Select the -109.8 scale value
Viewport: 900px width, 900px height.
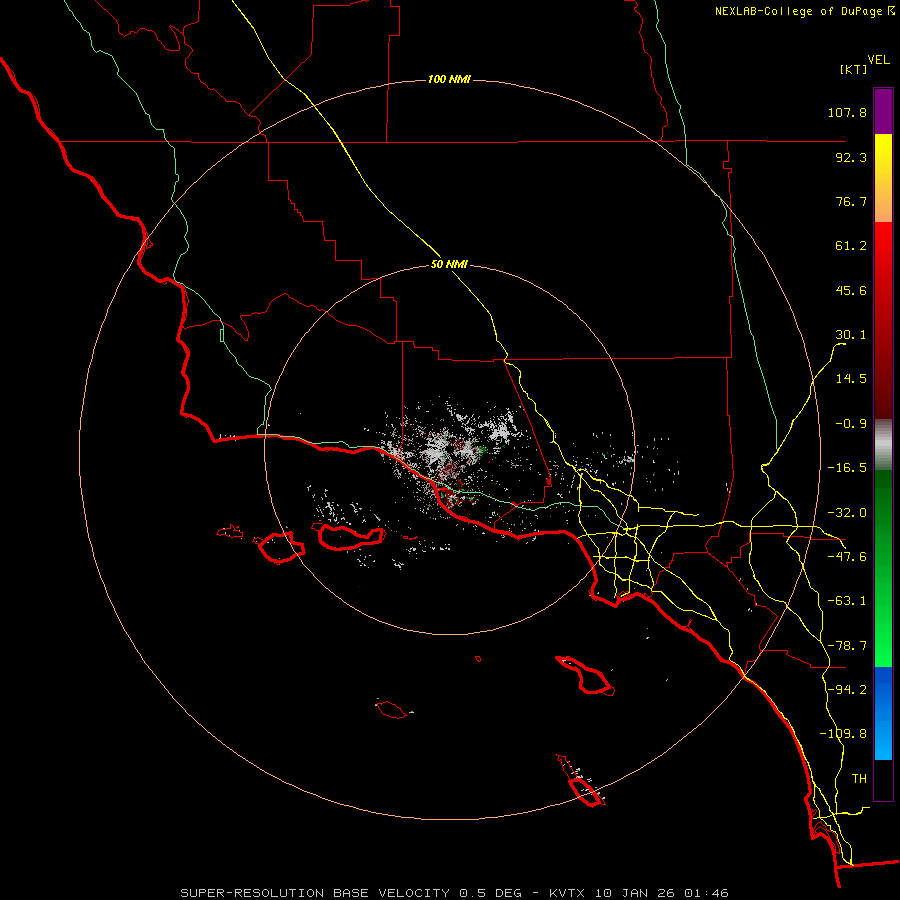pyautogui.click(x=843, y=734)
